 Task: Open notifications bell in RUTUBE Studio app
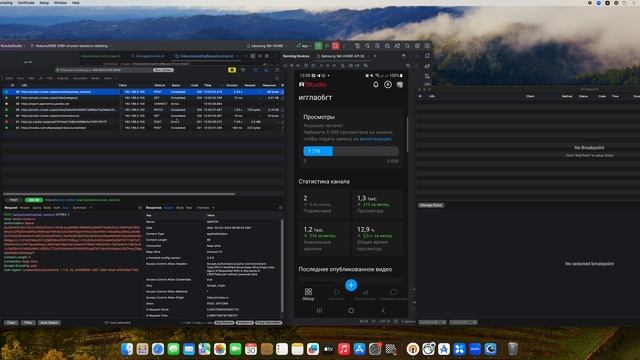click(376, 84)
